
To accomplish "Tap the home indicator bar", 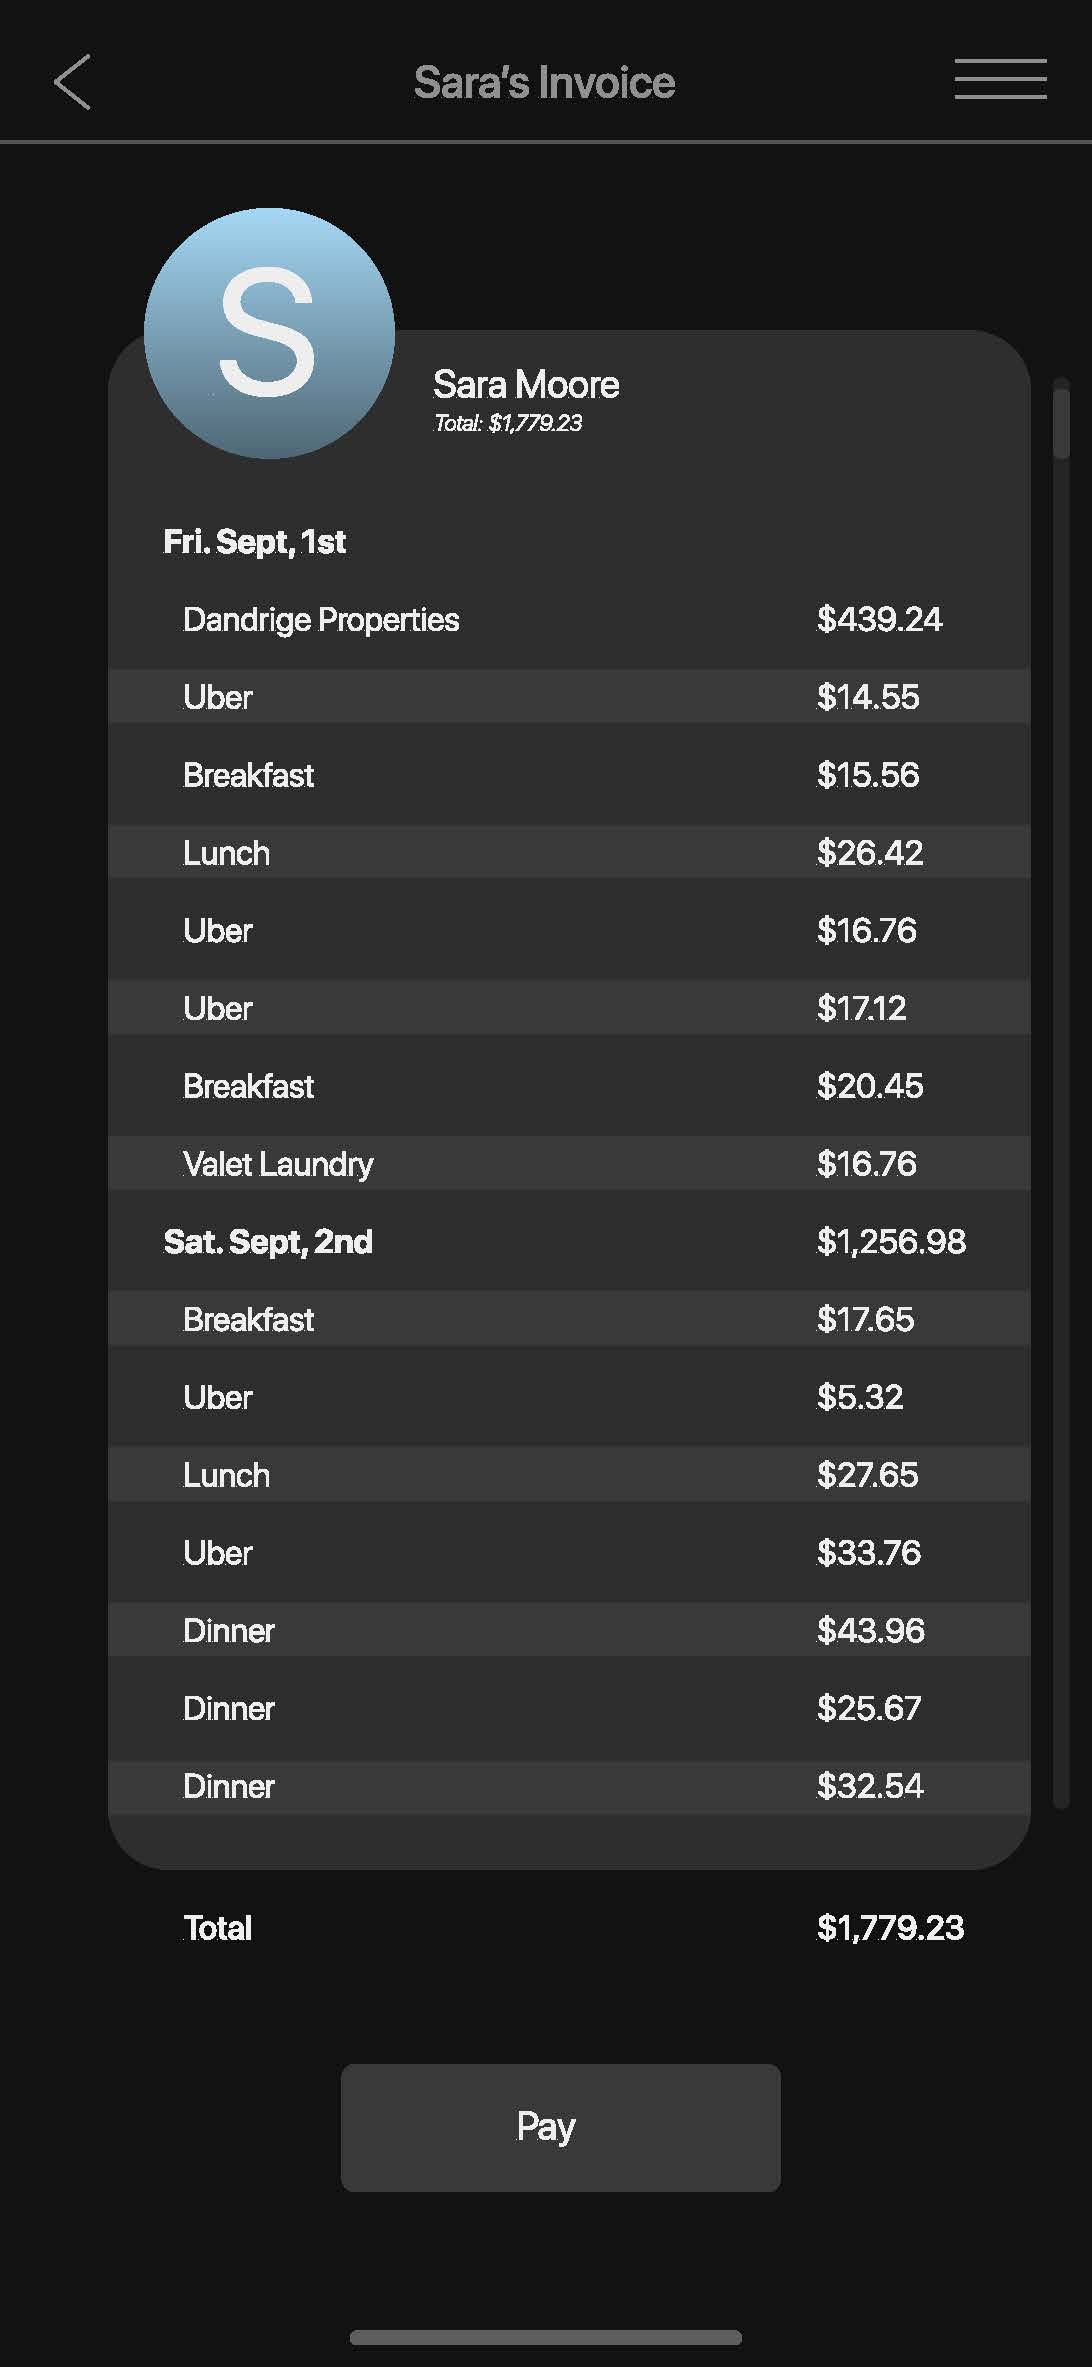I will [546, 2337].
